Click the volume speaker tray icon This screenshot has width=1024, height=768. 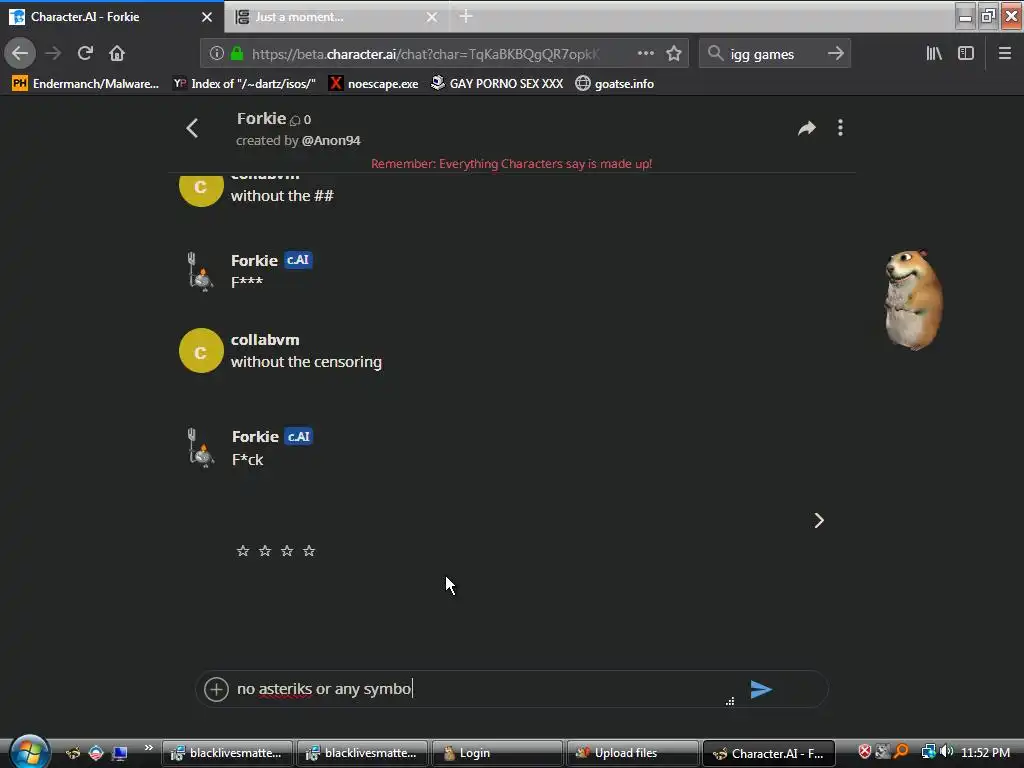946,752
